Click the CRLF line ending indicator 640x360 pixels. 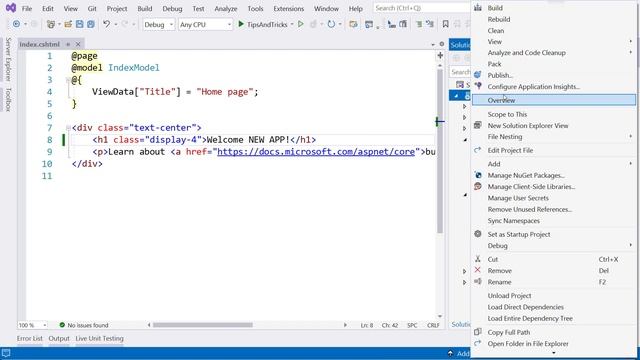tap(433, 325)
